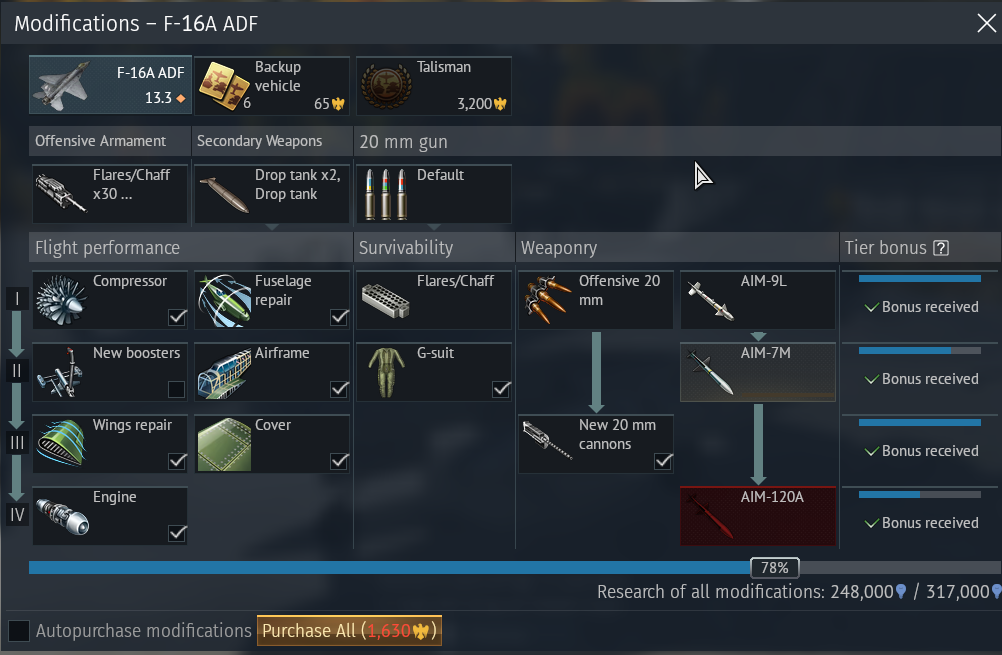Toggle Autopurchase modifications checkbox
This screenshot has height=655, width=1002.
(x=19, y=631)
